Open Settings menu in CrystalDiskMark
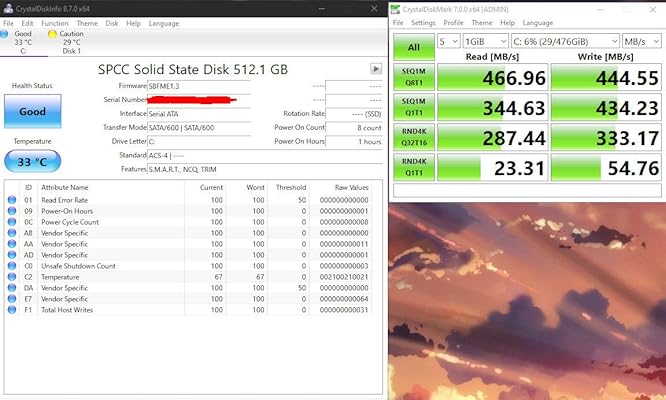The width and height of the screenshot is (666, 400). click(x=423, y=23)
